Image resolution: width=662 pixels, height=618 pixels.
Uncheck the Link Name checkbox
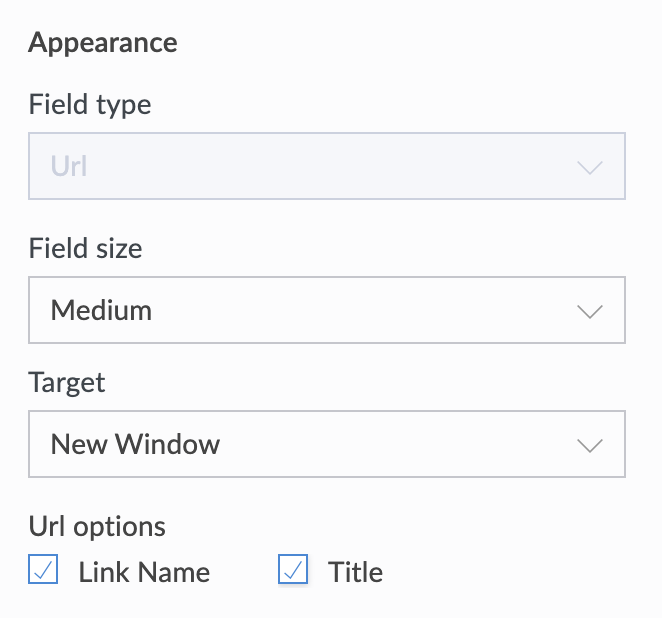[x=43, y=570]
